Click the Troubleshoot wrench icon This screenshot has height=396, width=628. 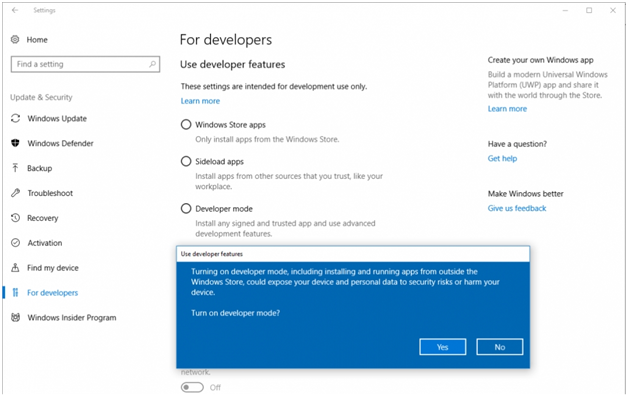click(16, 193)
